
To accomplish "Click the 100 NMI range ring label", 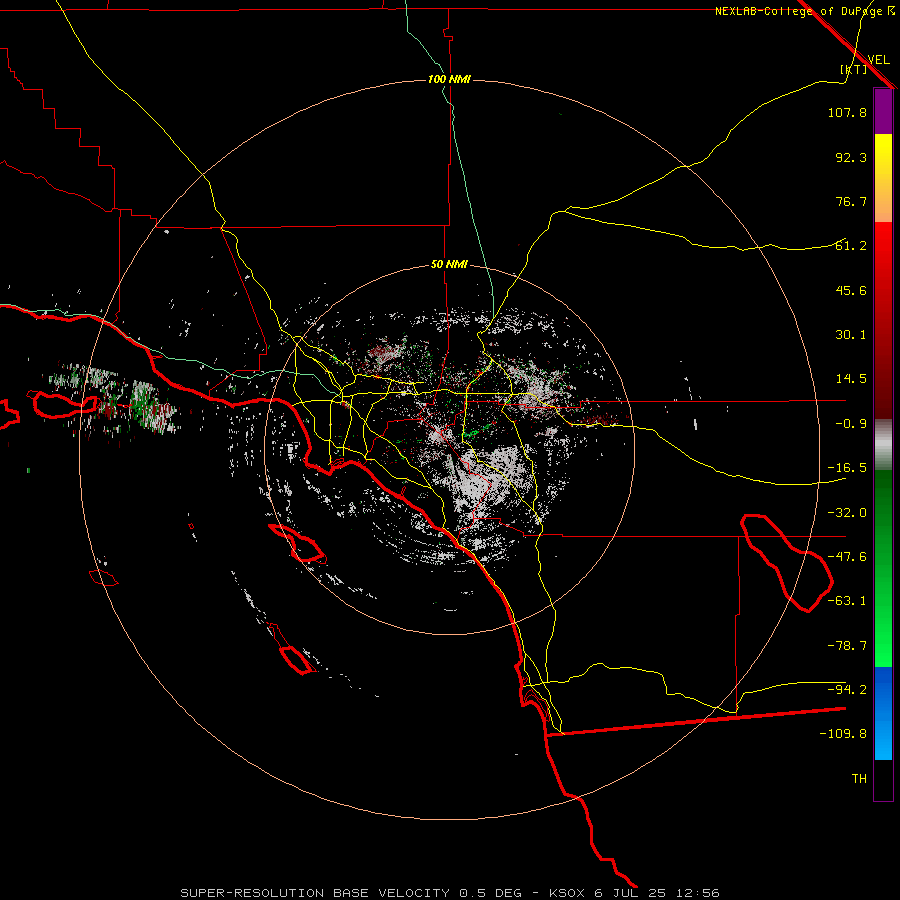I will 449,79.
